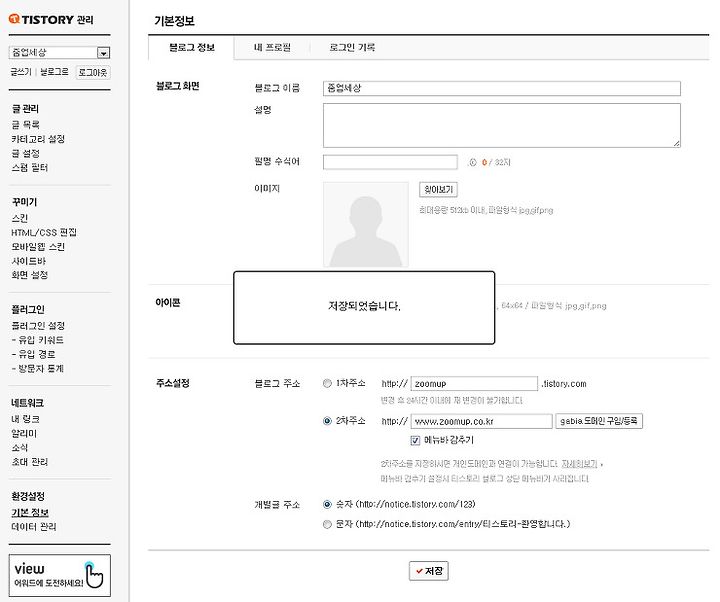
Task: Select the 문자 individual post address option
Action: click(327, 524)
